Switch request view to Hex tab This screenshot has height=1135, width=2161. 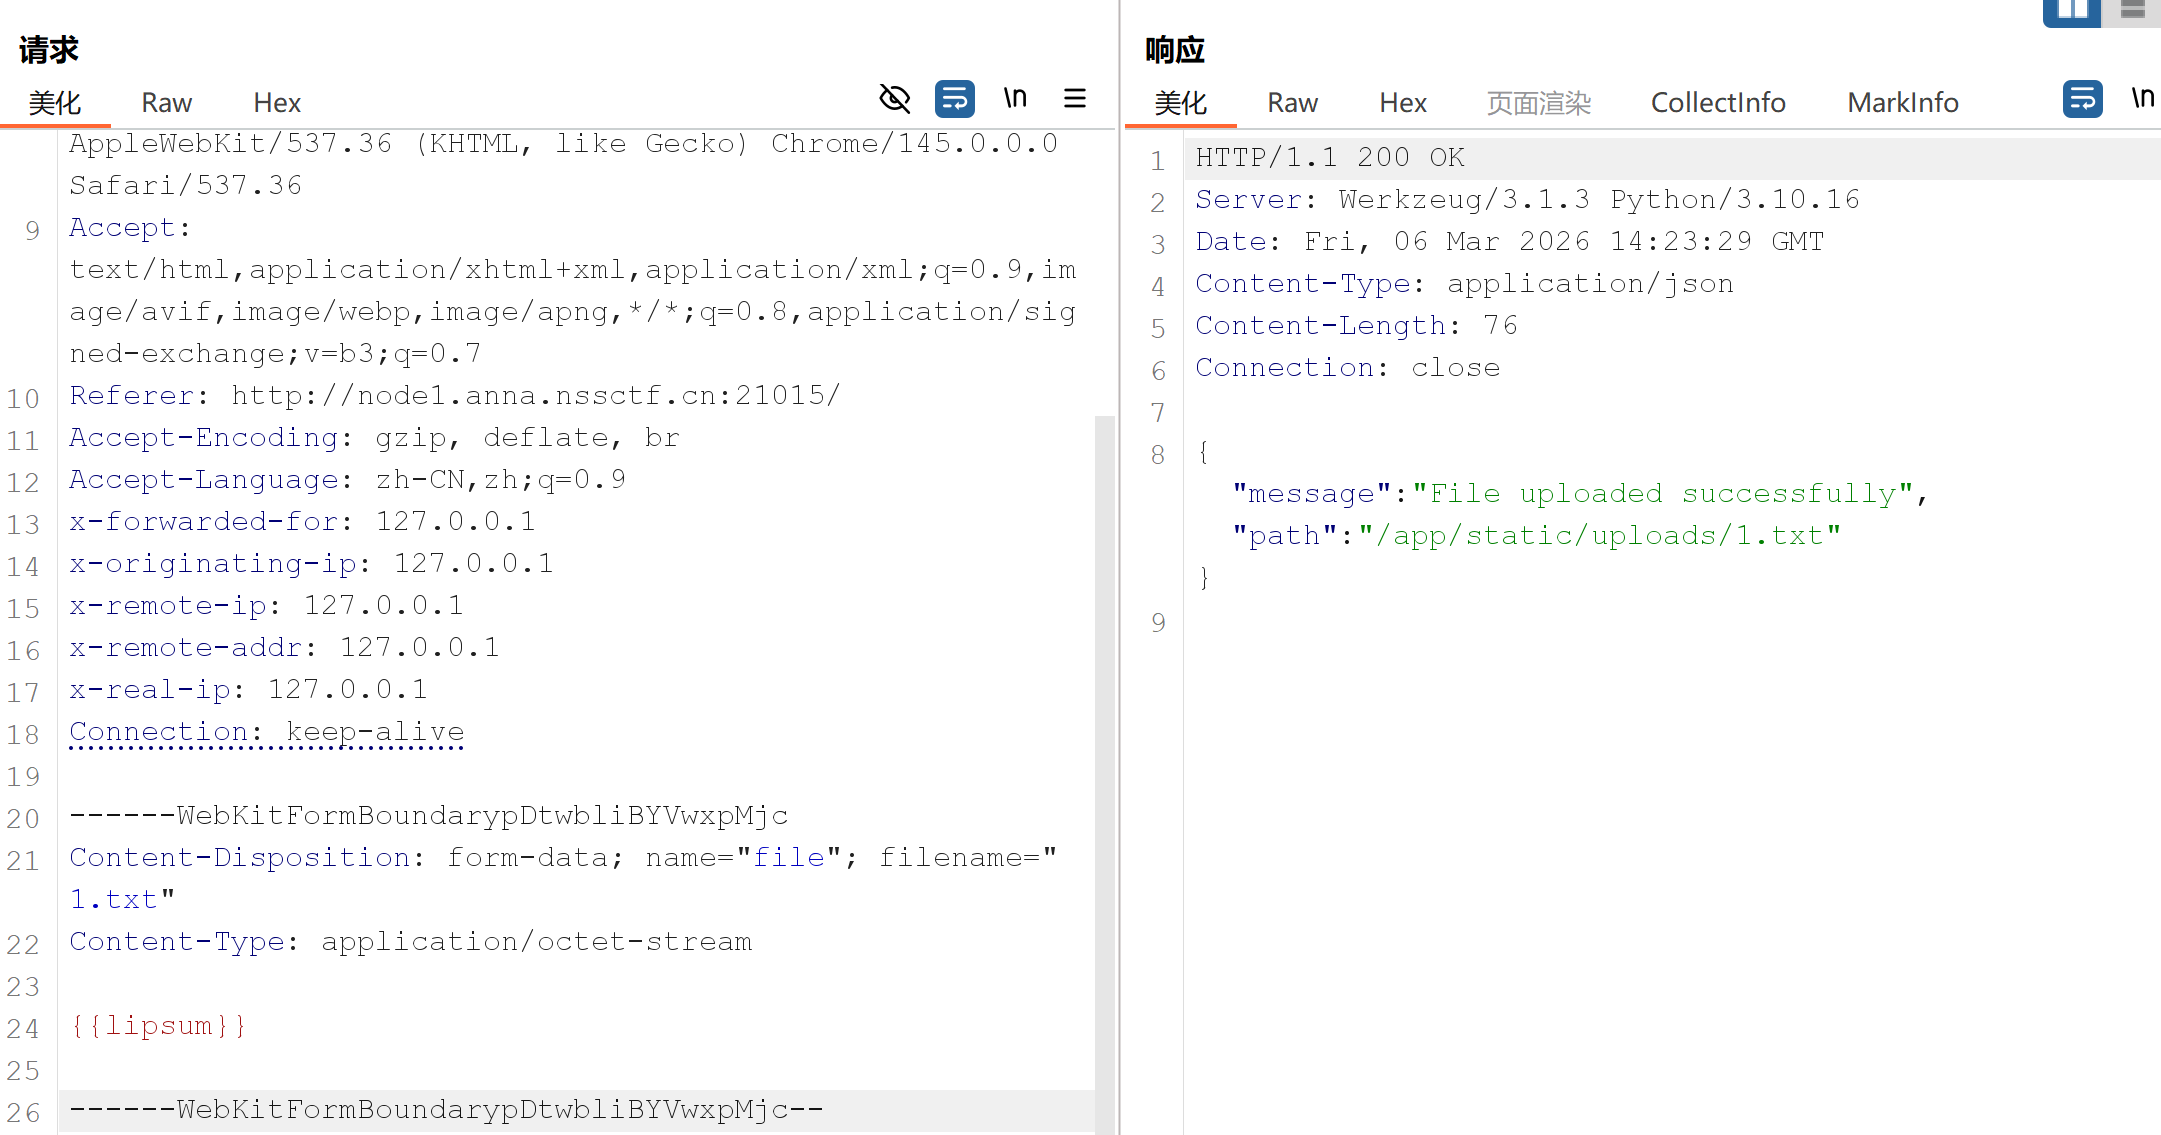click(x=277, y=103)
